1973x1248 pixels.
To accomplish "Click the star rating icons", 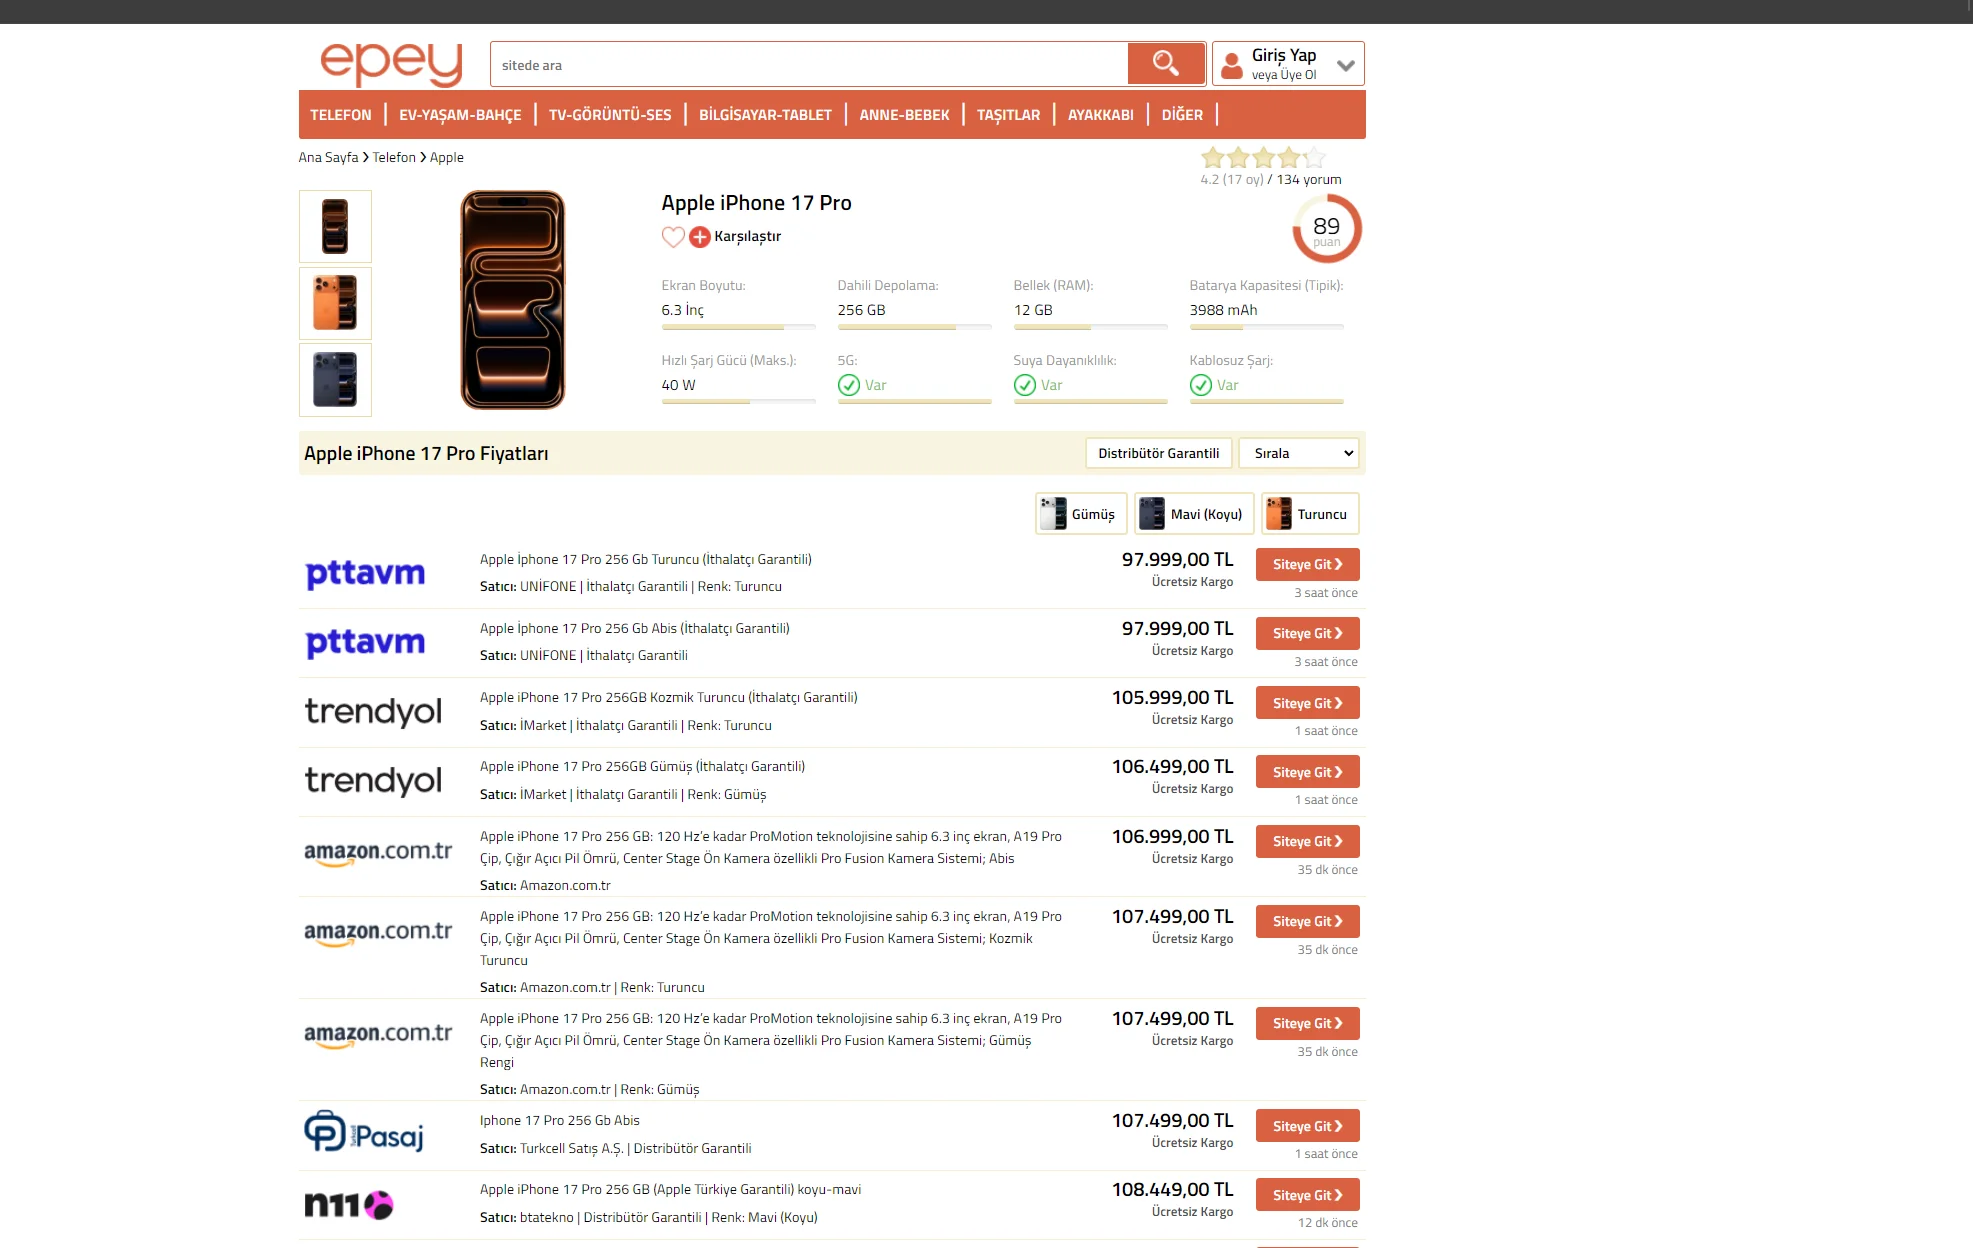I will pos(1264,157).
